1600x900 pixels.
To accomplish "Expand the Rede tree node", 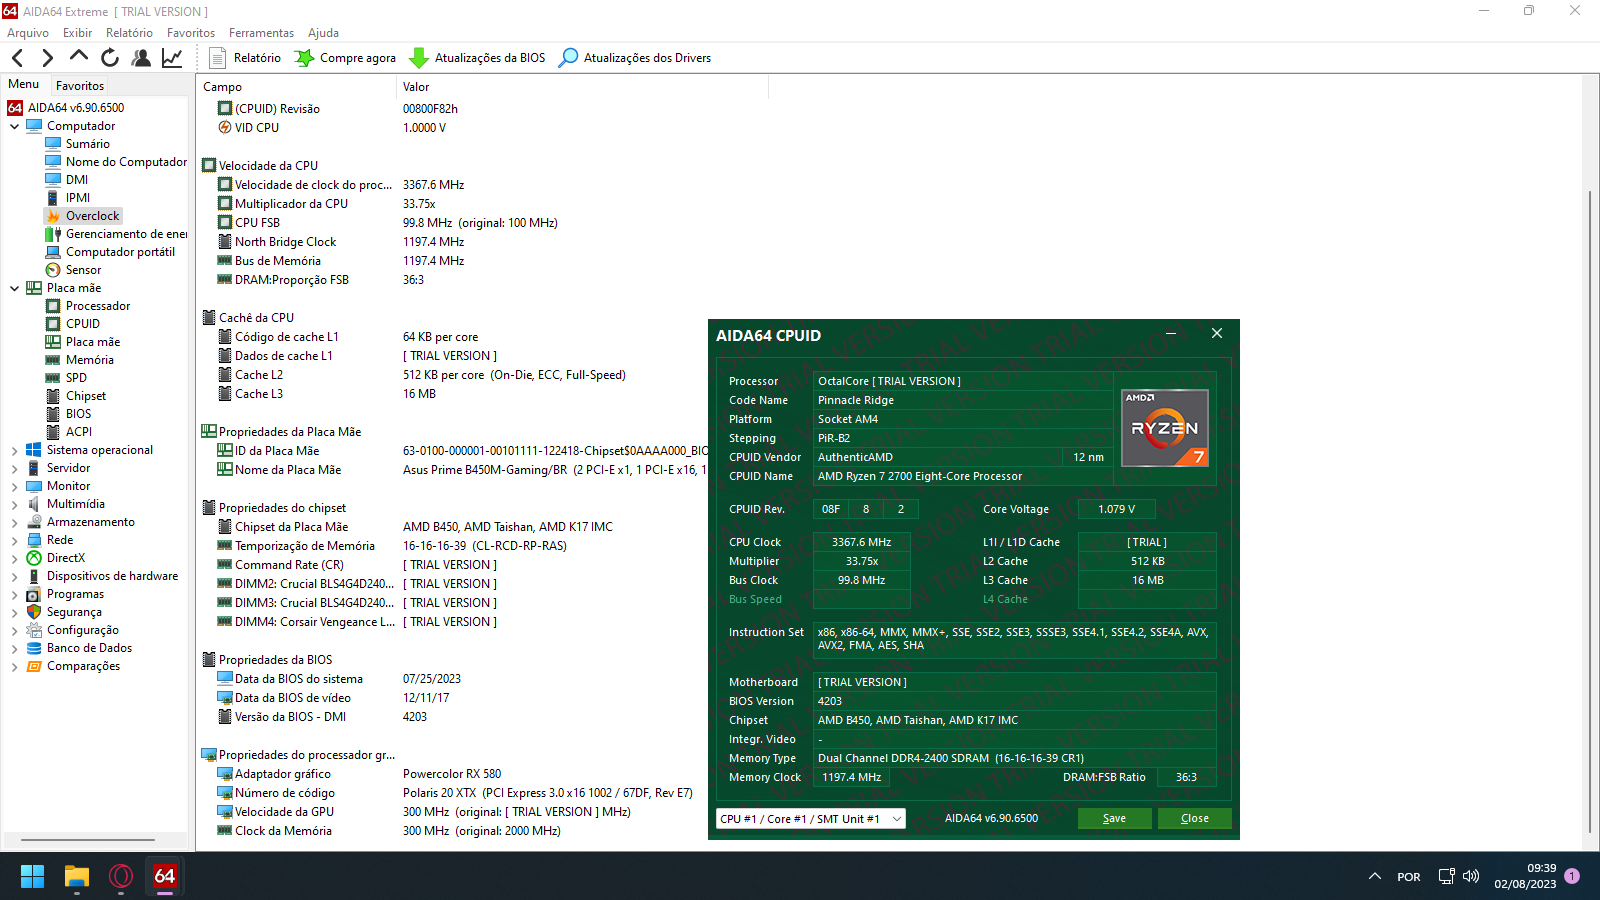I will click(15, 540).
